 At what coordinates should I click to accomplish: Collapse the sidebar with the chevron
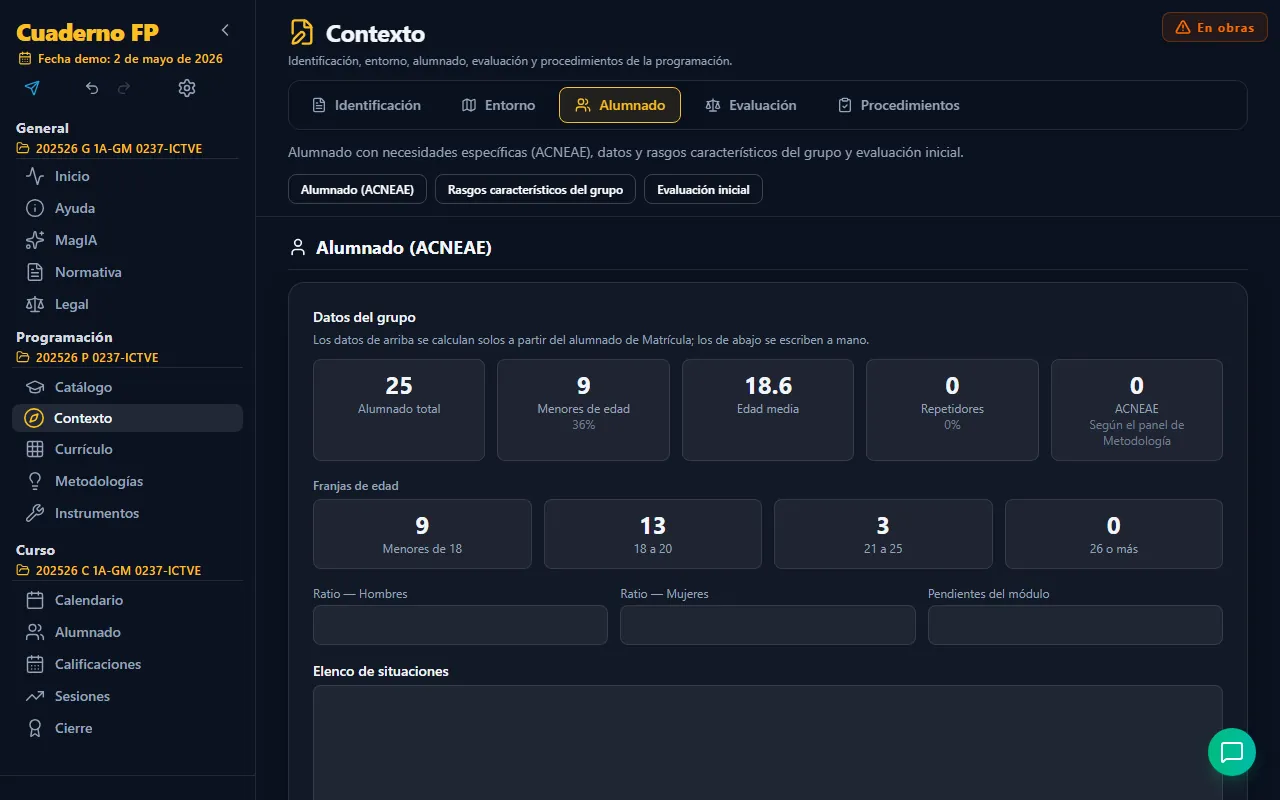225,30
